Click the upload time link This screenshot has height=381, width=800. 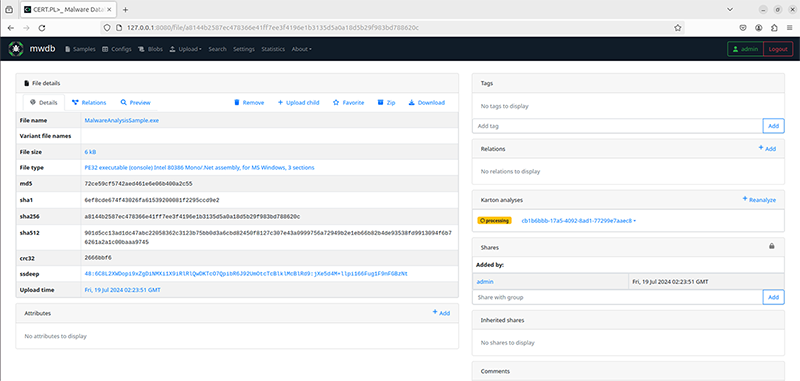[122, 290]
